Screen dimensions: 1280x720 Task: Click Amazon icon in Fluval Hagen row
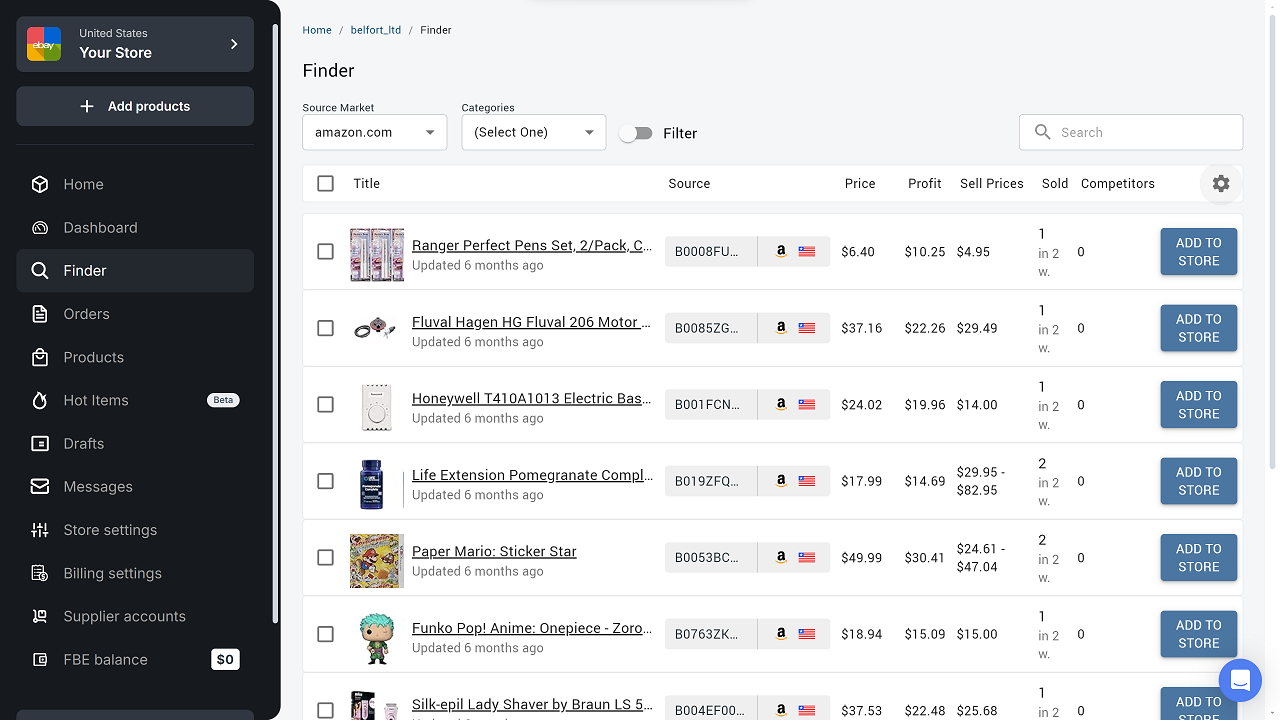(x=781, y=328)
